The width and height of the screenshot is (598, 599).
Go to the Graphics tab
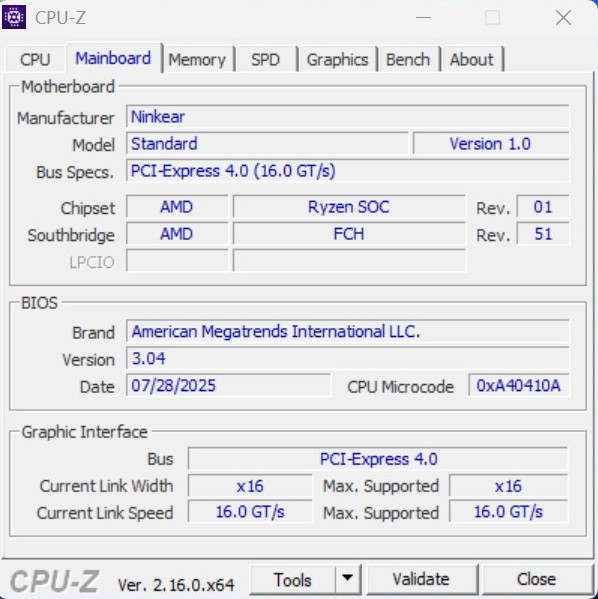pos(338,60)
